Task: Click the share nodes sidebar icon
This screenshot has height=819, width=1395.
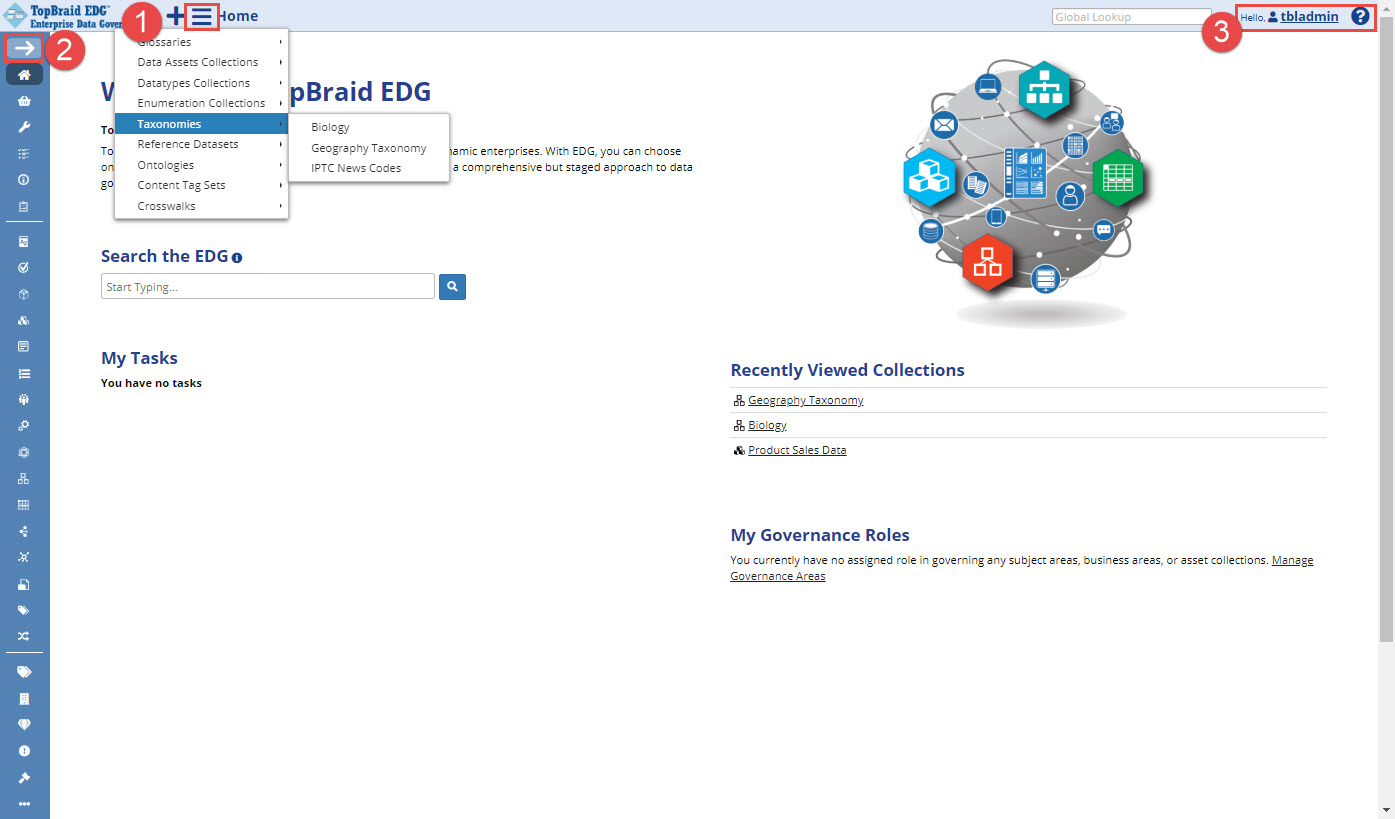Action: (x=24, y=531)
